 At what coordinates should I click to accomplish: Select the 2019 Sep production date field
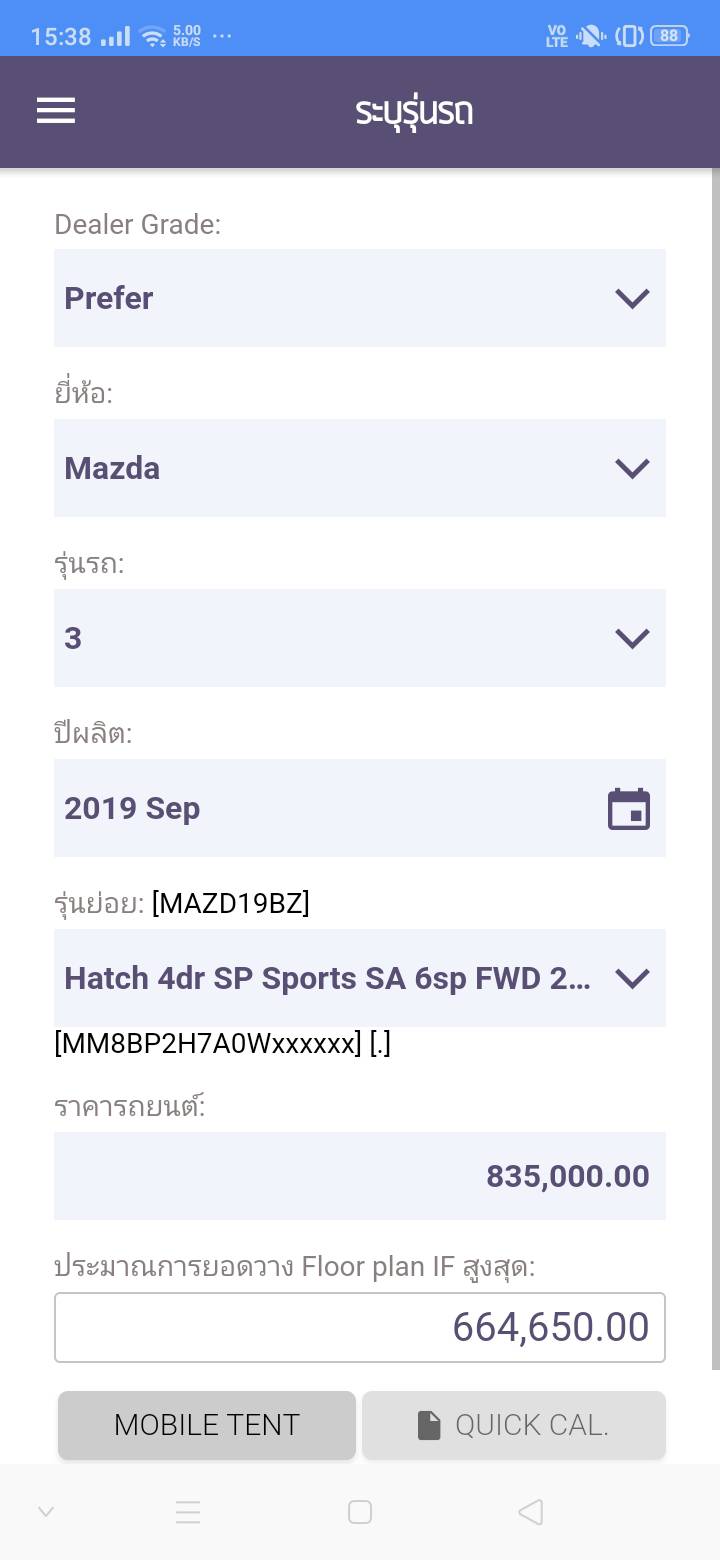(330, 808)
